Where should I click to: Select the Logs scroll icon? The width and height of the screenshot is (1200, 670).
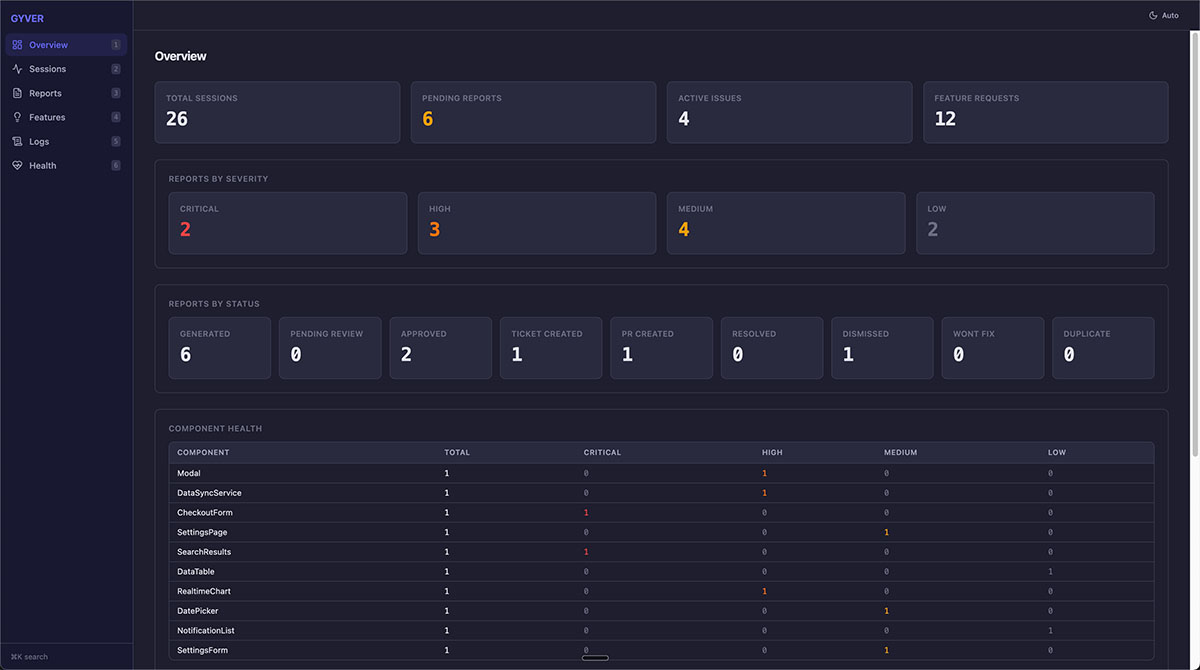click(x=16, y=141)
